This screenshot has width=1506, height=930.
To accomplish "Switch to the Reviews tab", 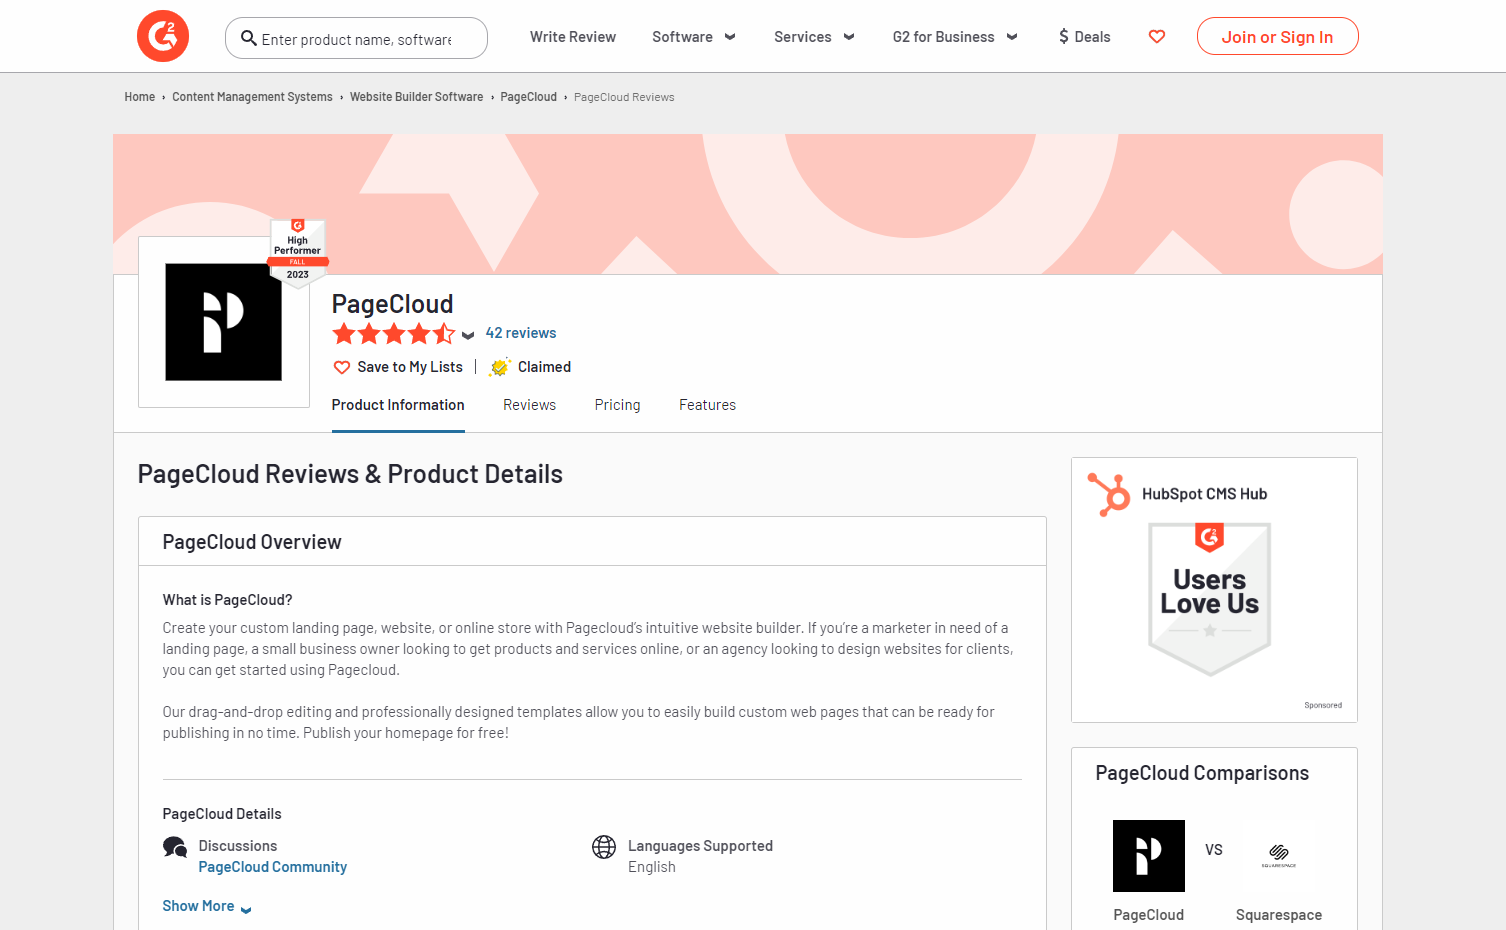I will (529, 405).
